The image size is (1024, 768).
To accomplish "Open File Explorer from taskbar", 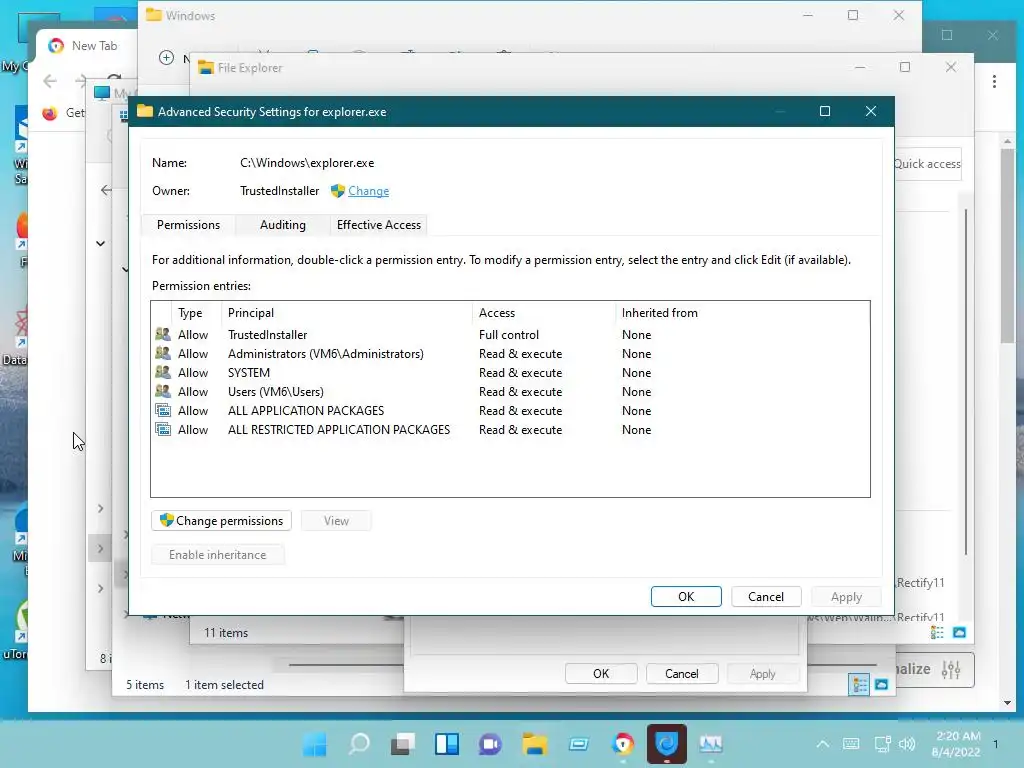I will [534, 744].
